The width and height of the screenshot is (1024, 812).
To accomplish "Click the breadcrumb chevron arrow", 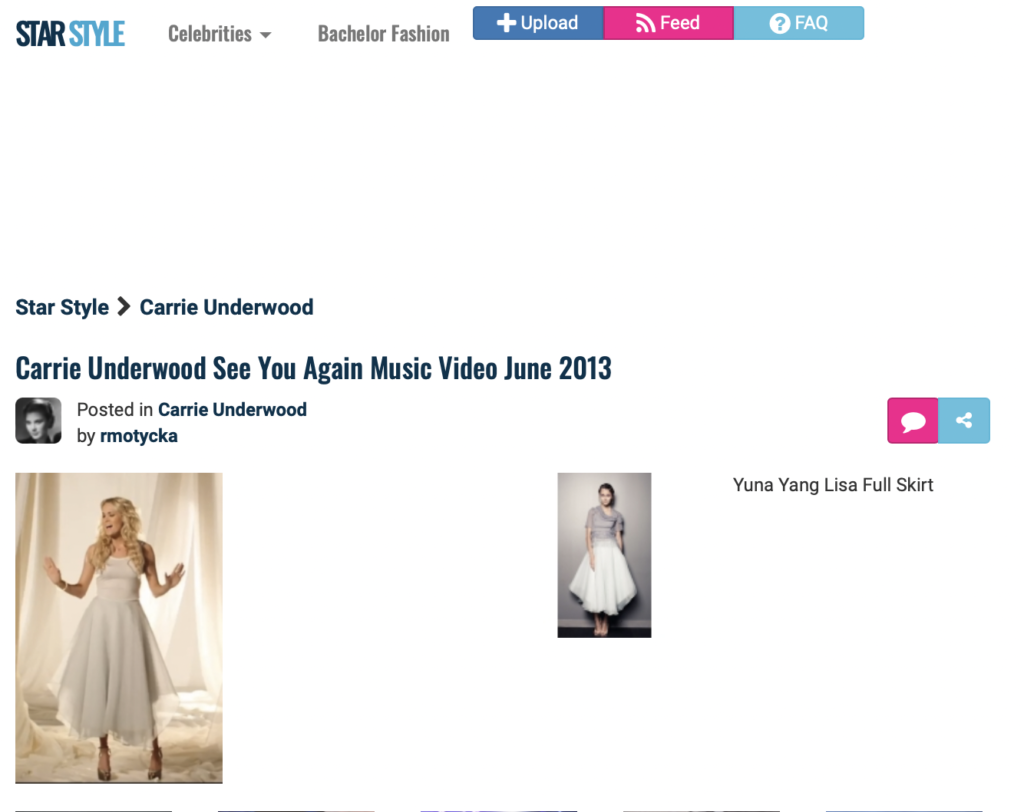I will point(124,307).
